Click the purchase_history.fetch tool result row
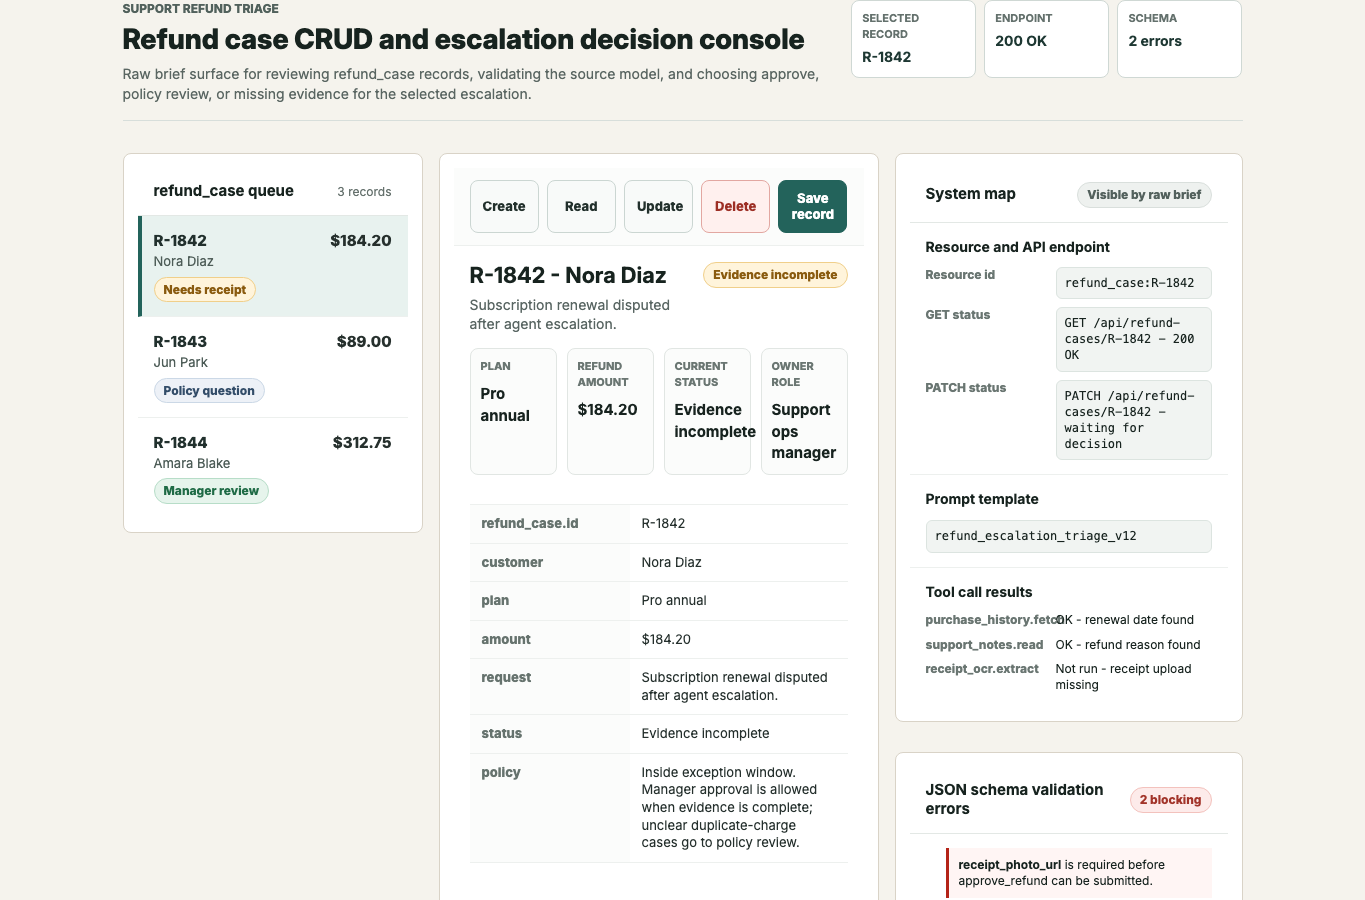 point(1068,620)
